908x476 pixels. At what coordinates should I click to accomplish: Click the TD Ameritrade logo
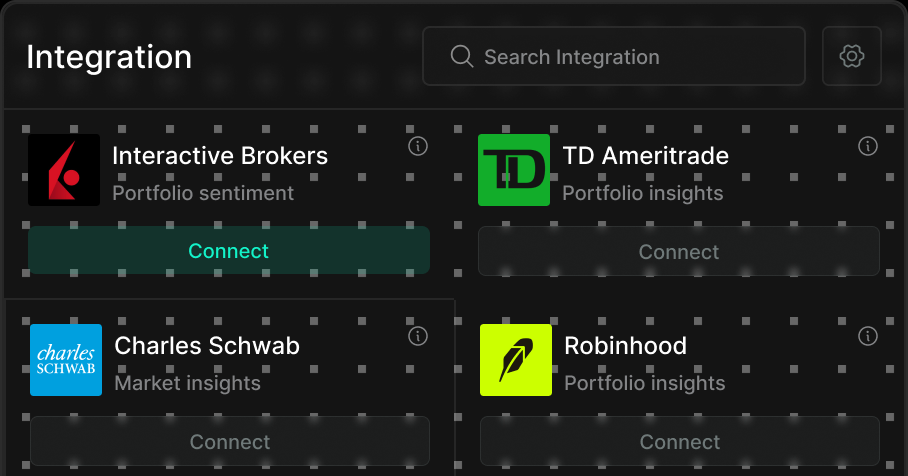[514, 170]
